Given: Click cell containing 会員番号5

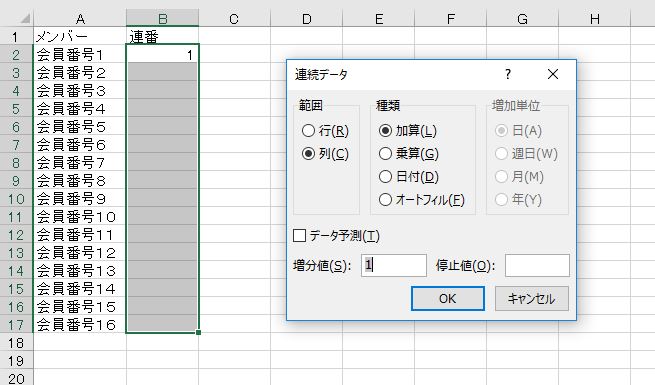Looking at the screenshot, I should [80, 126].
